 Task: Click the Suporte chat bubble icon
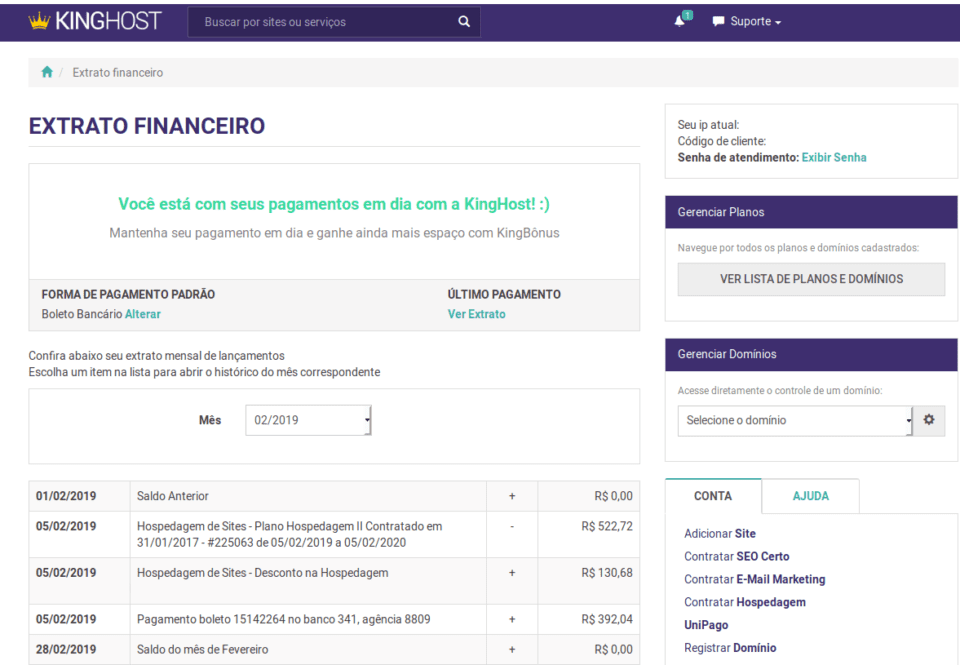click(718, 21)
